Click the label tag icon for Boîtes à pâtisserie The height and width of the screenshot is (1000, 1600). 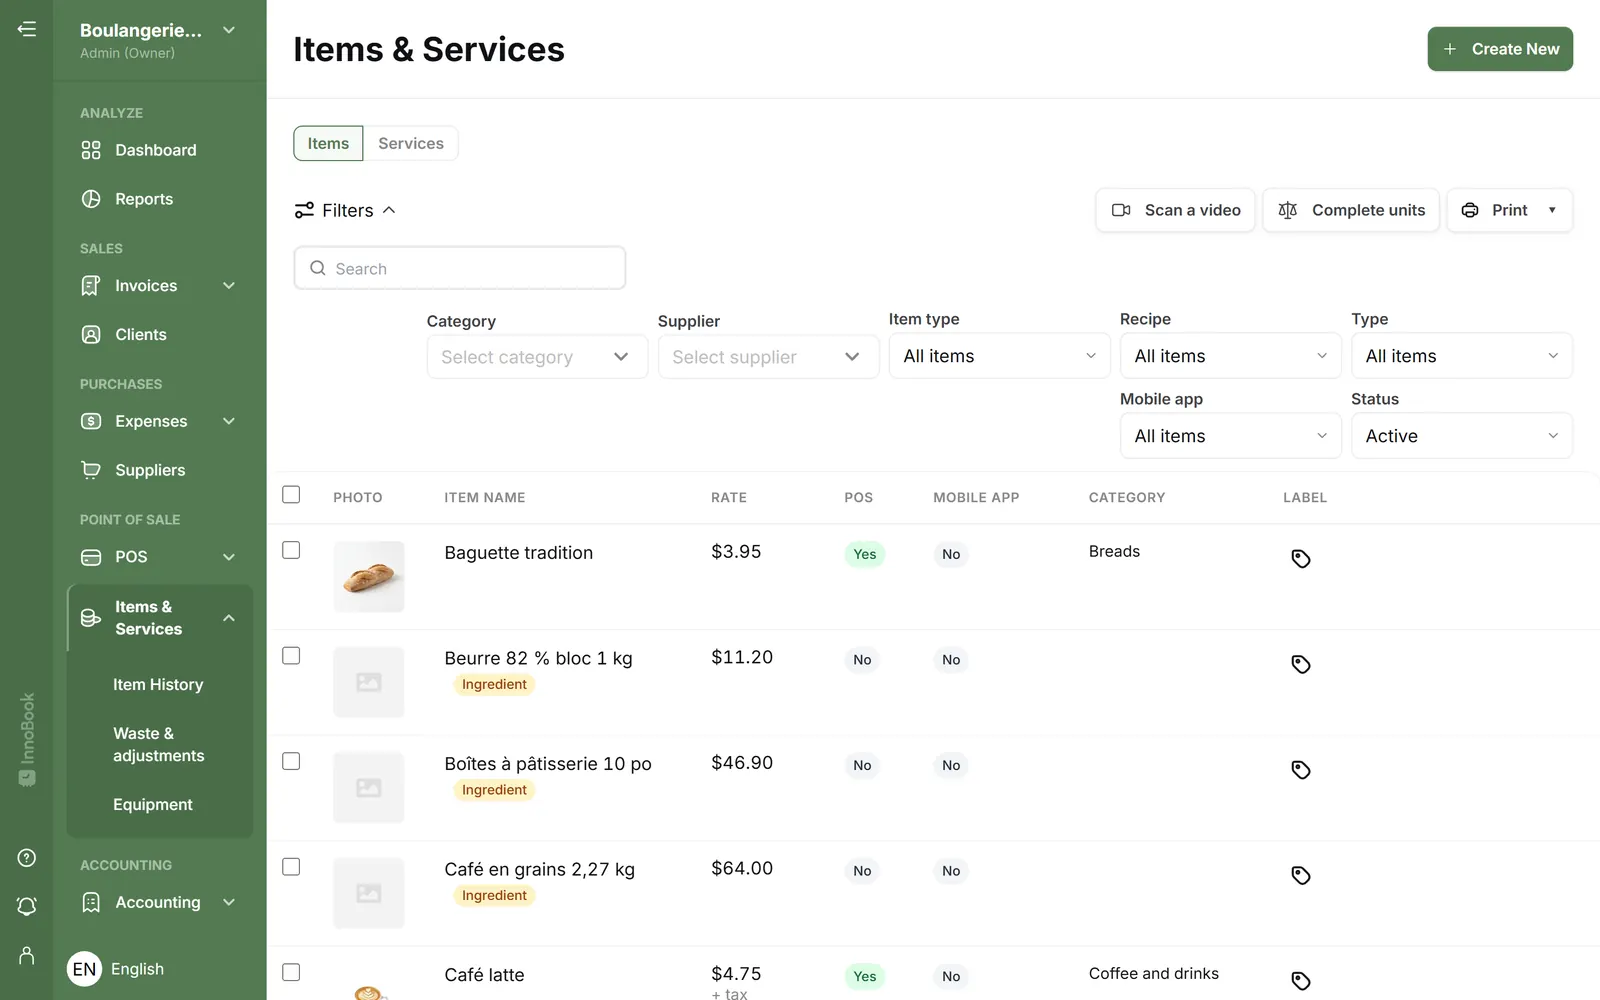[1301, 770]
